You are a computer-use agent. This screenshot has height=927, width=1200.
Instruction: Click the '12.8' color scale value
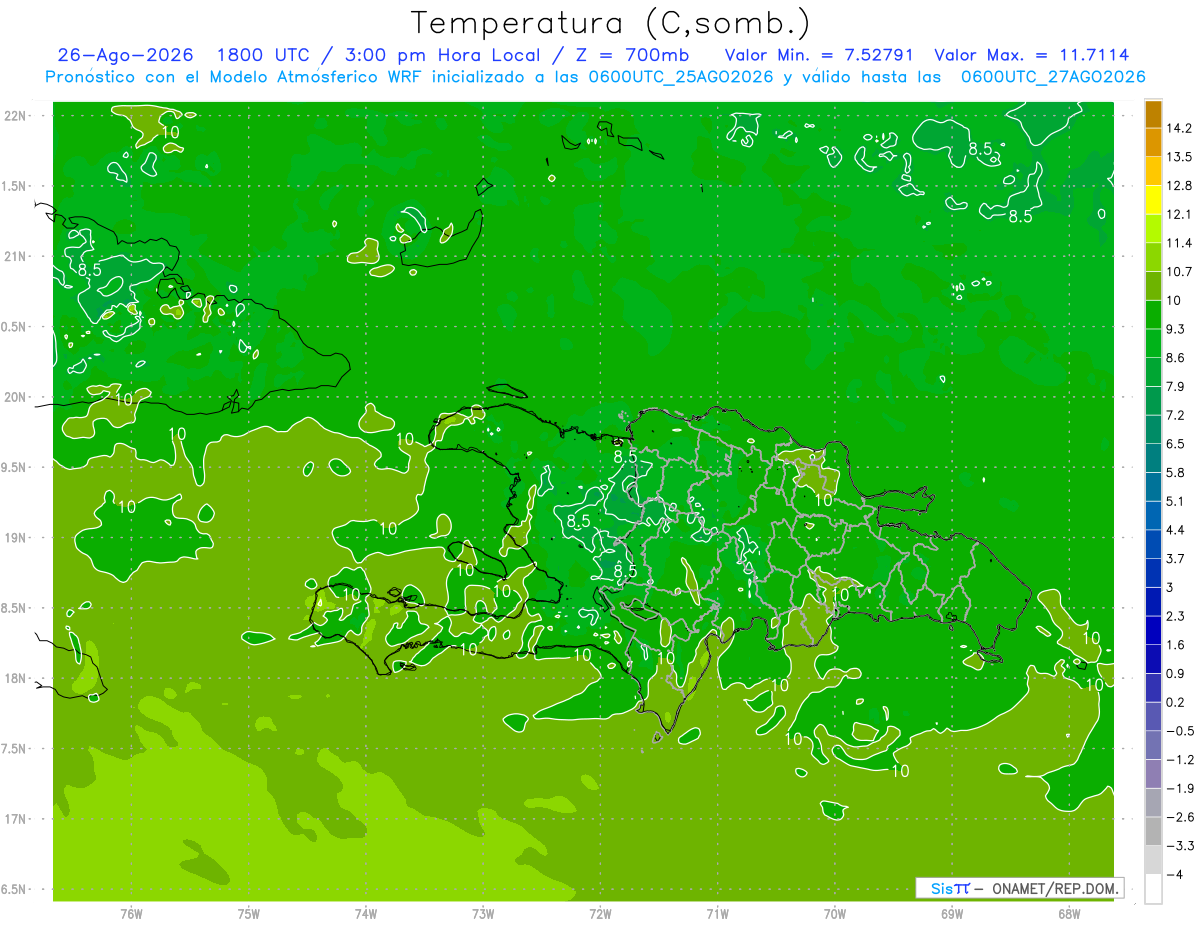point(1179,185)
